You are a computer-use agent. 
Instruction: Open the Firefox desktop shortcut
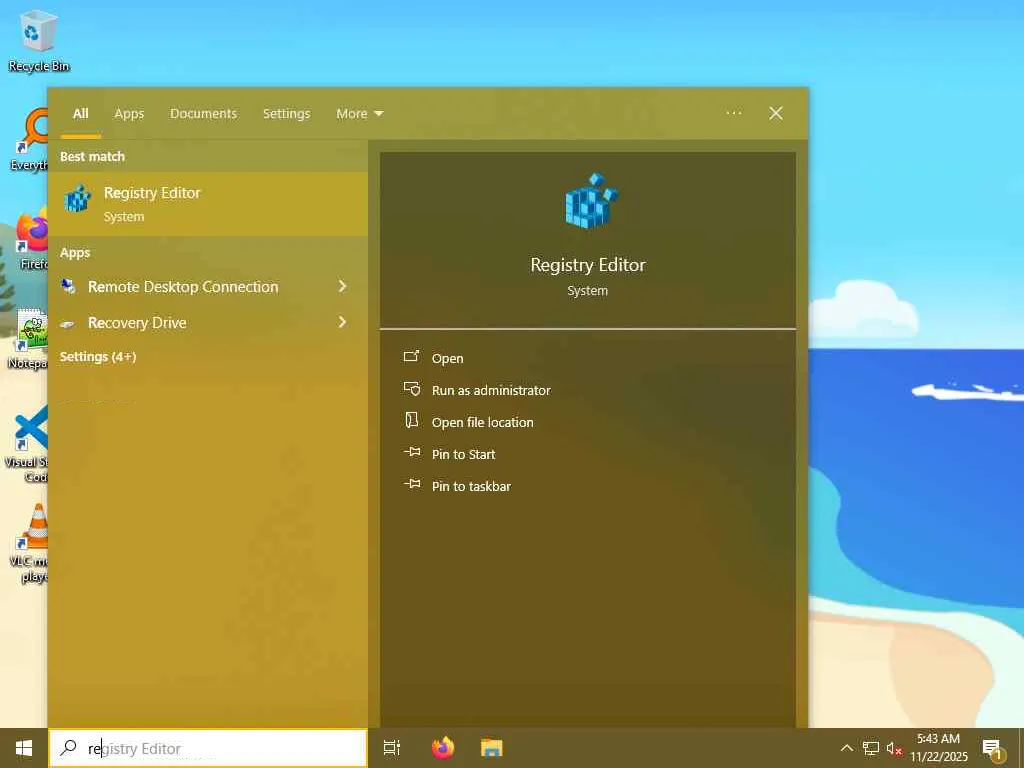tap(31, 240)
